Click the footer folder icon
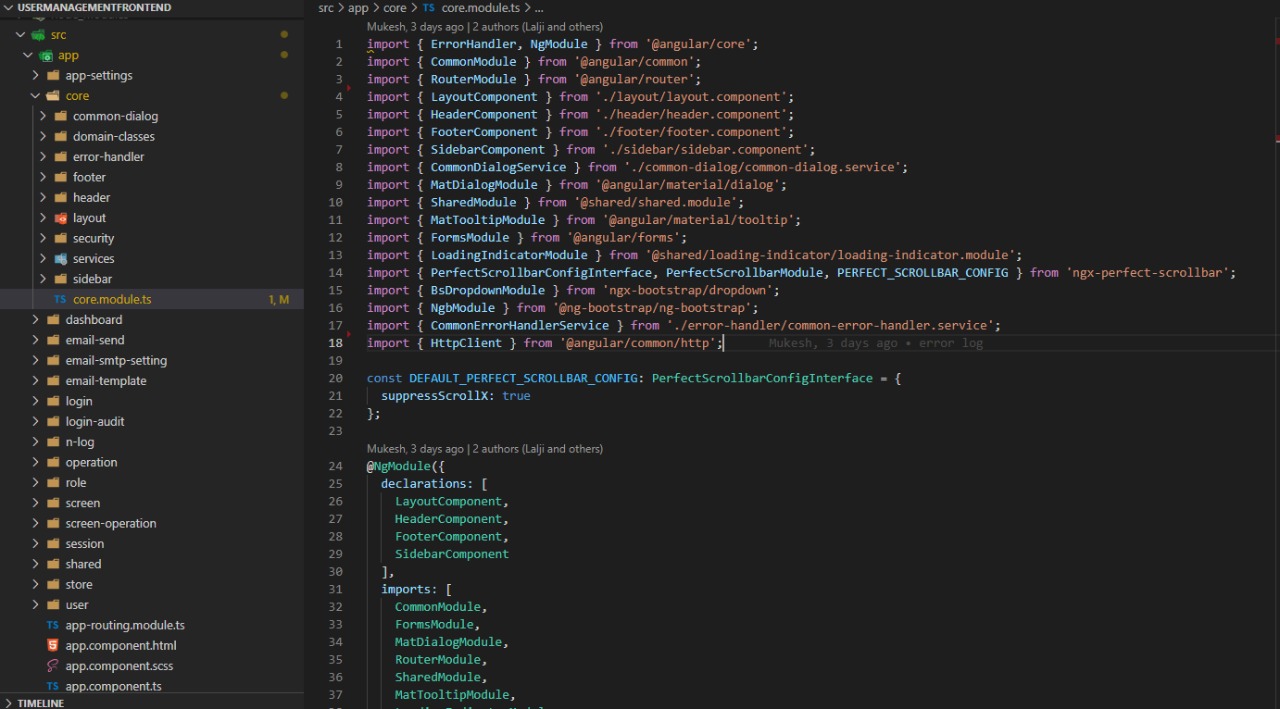Image resolution: width=1280 pixels, height=709 pixels. click(x=60, y=177)
